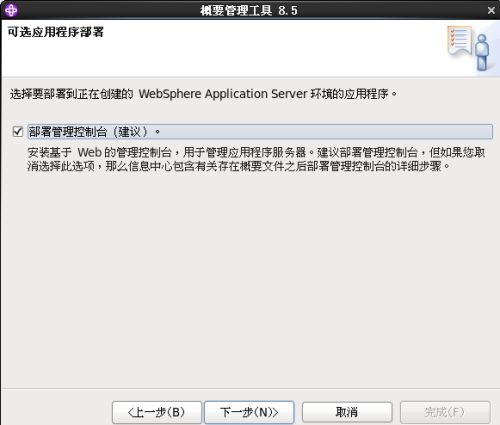Select the 部署管理控制台（建议）label row
This screenshot has height=425, width=500.
[x=260, y=132]
